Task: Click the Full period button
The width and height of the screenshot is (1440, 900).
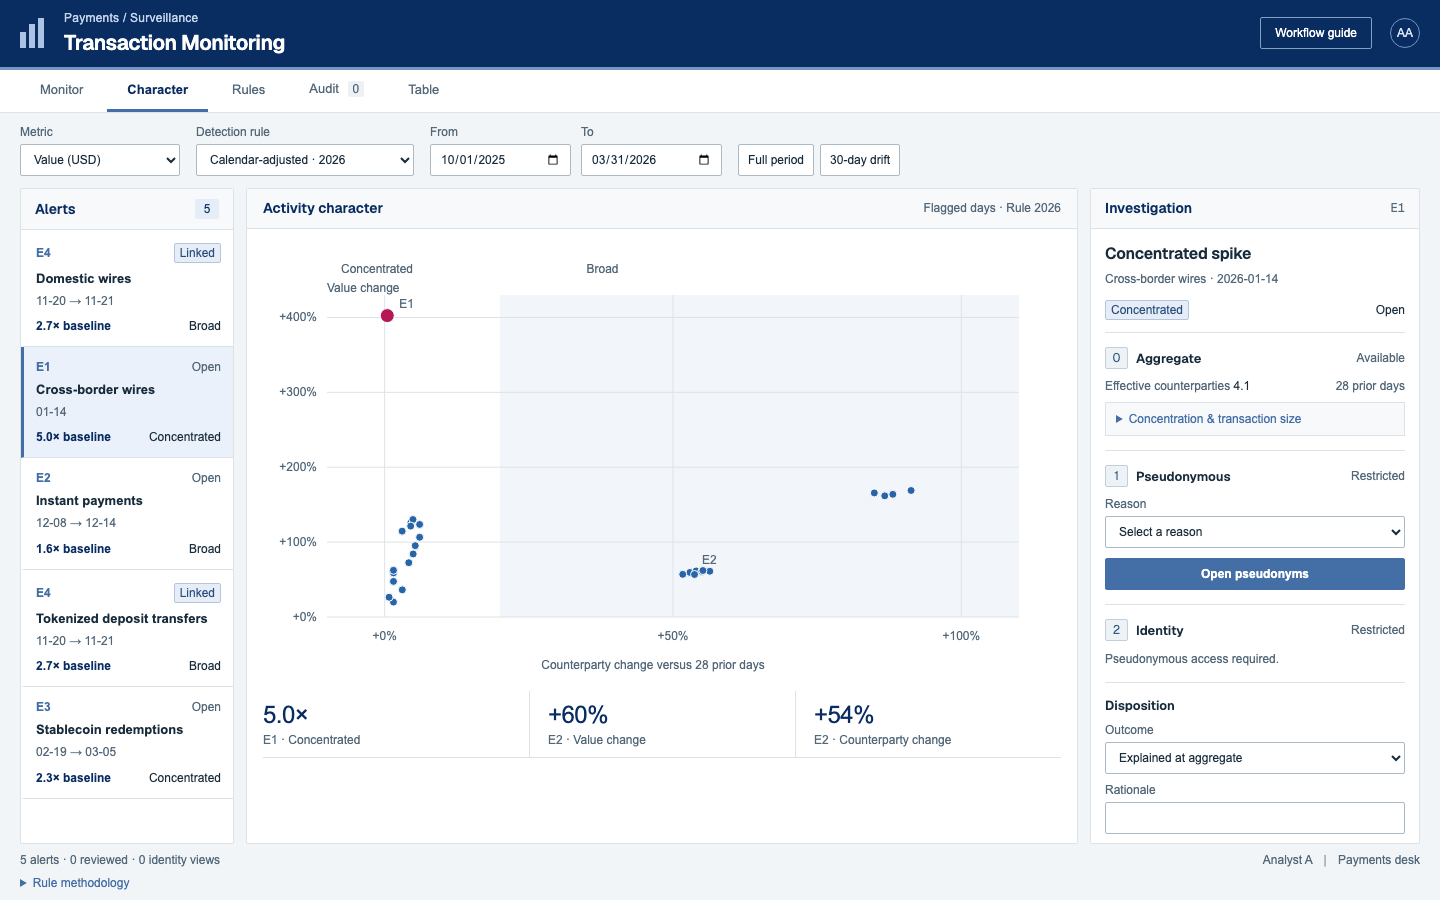Action: pyautogui.click(x=775, y=160)
